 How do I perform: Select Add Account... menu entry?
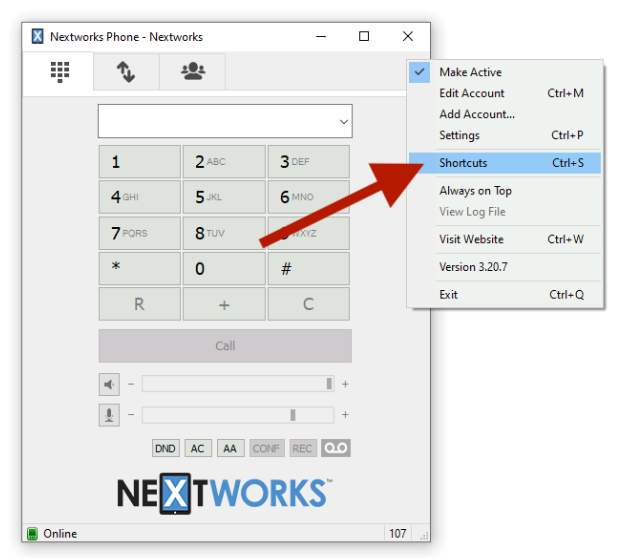pyautogui.click(x=505, y=114)
